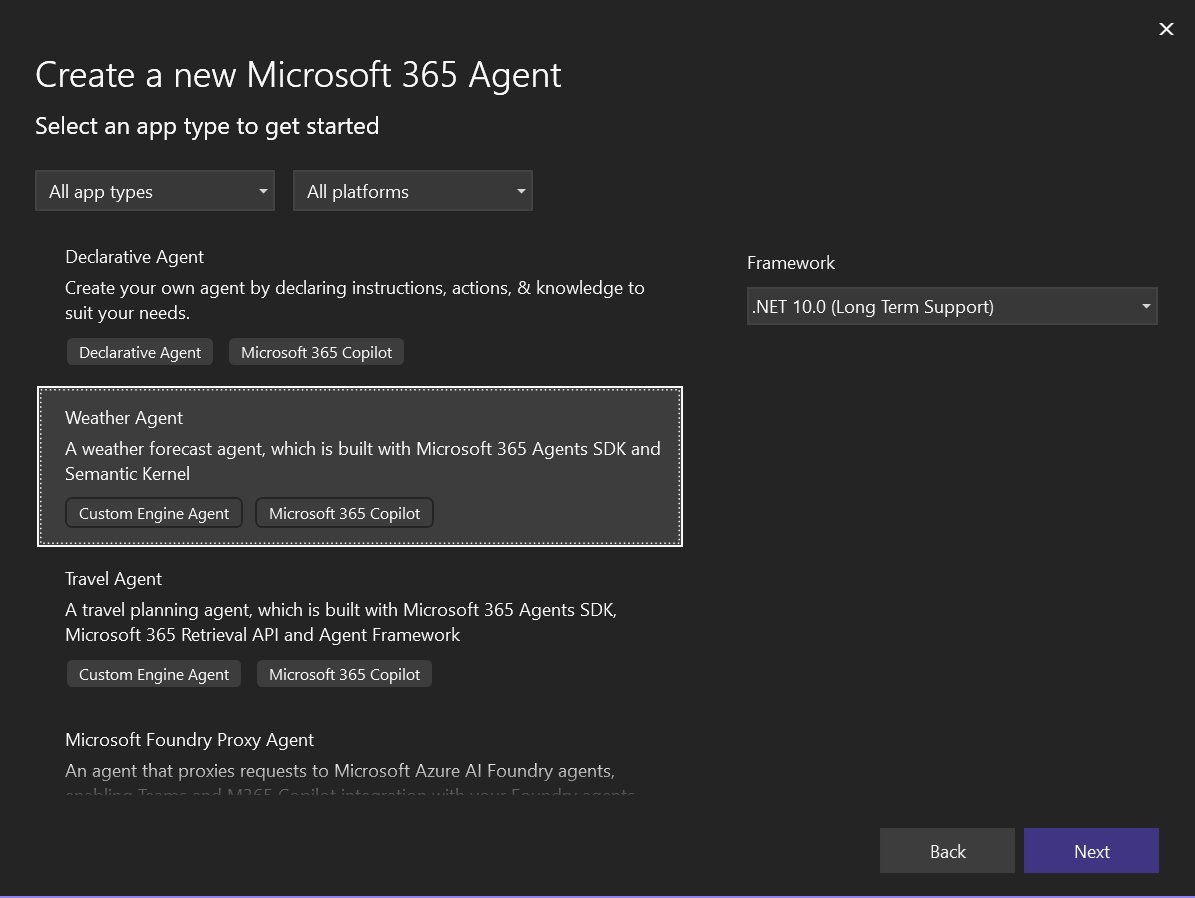Image resolution: width=1195 pixels, height=898 pixels.
Task: Click Microsoft 365 Copilot tag under Weather Agent
Action: 344,513
